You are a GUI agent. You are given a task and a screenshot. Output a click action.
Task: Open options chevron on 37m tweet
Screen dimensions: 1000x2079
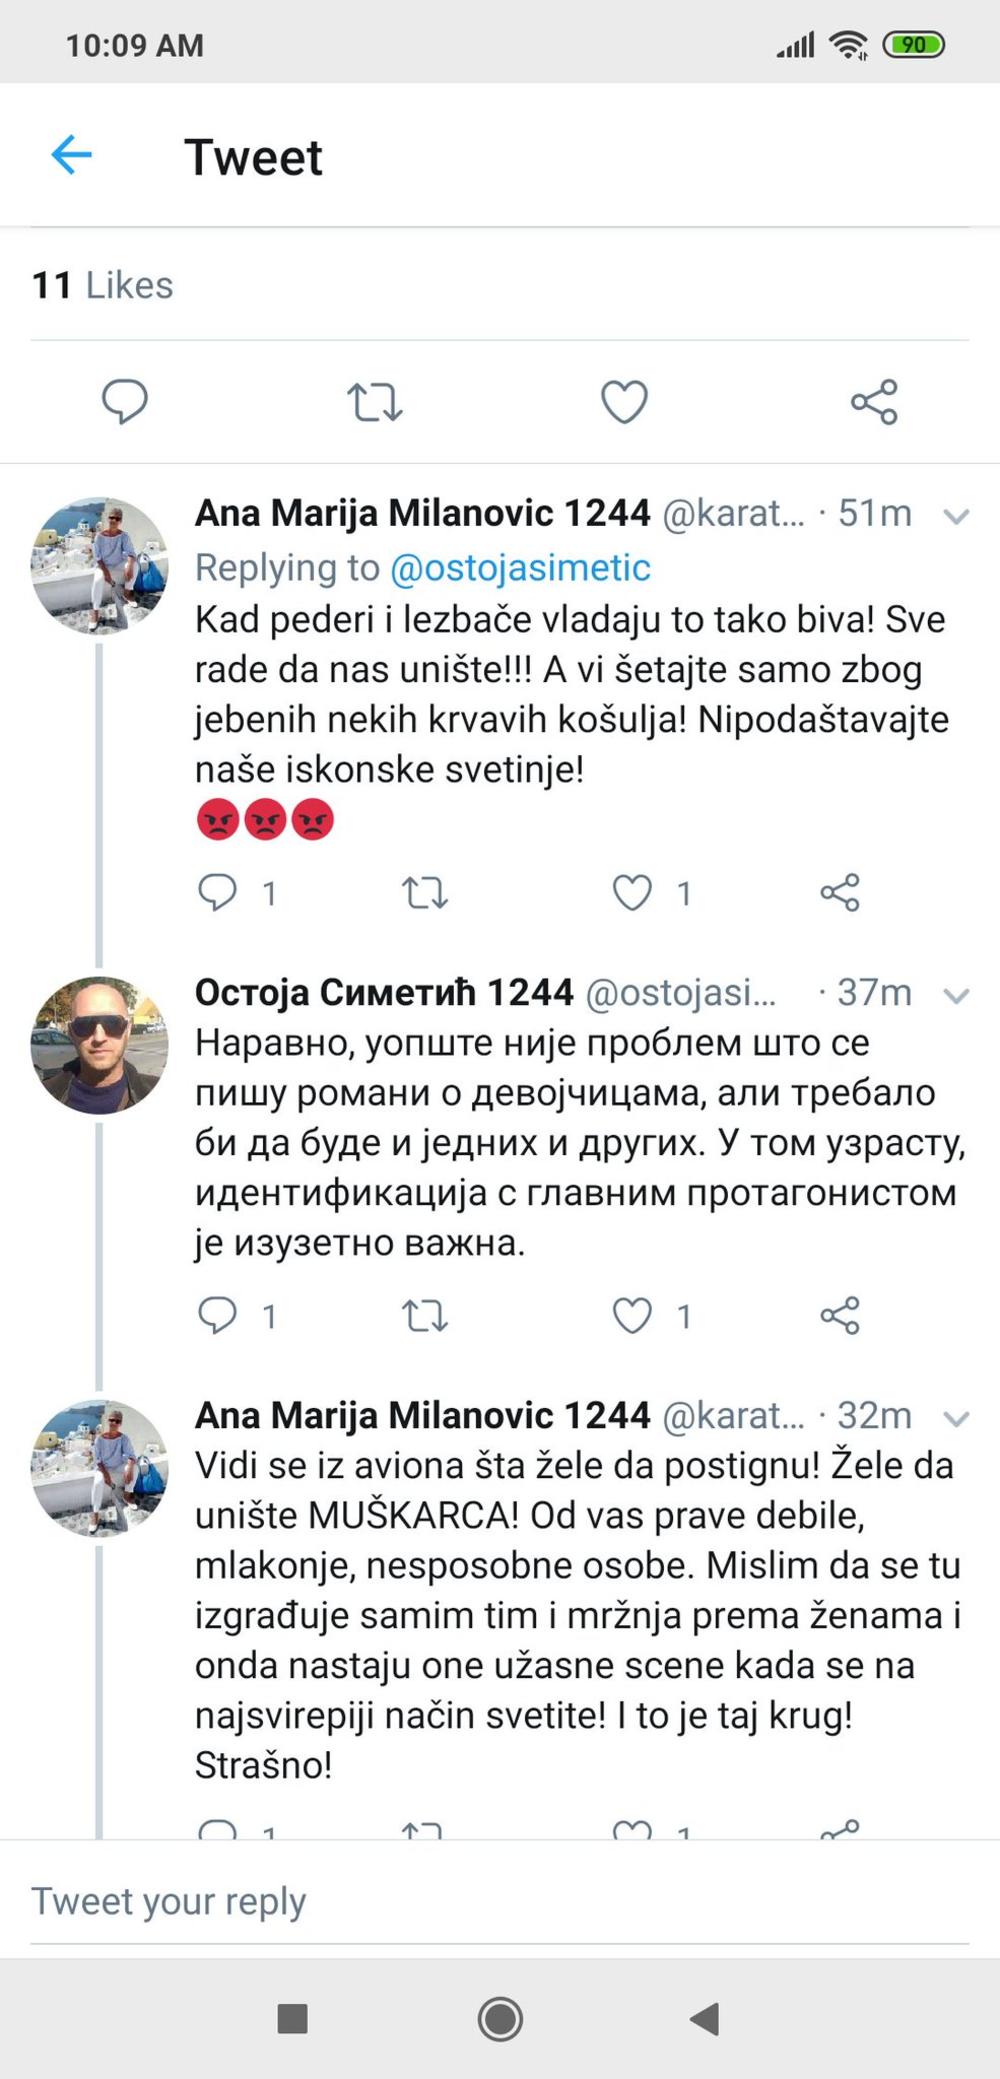click(x=956, y=995)
